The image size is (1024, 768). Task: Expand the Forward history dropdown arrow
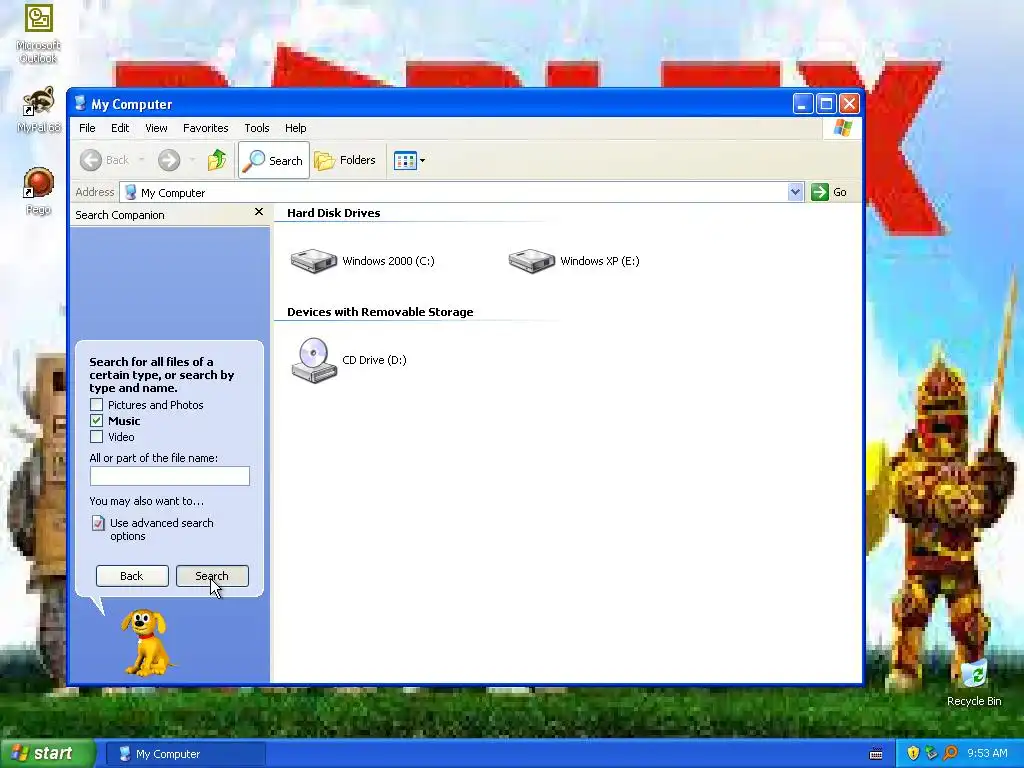pos(192,160)
